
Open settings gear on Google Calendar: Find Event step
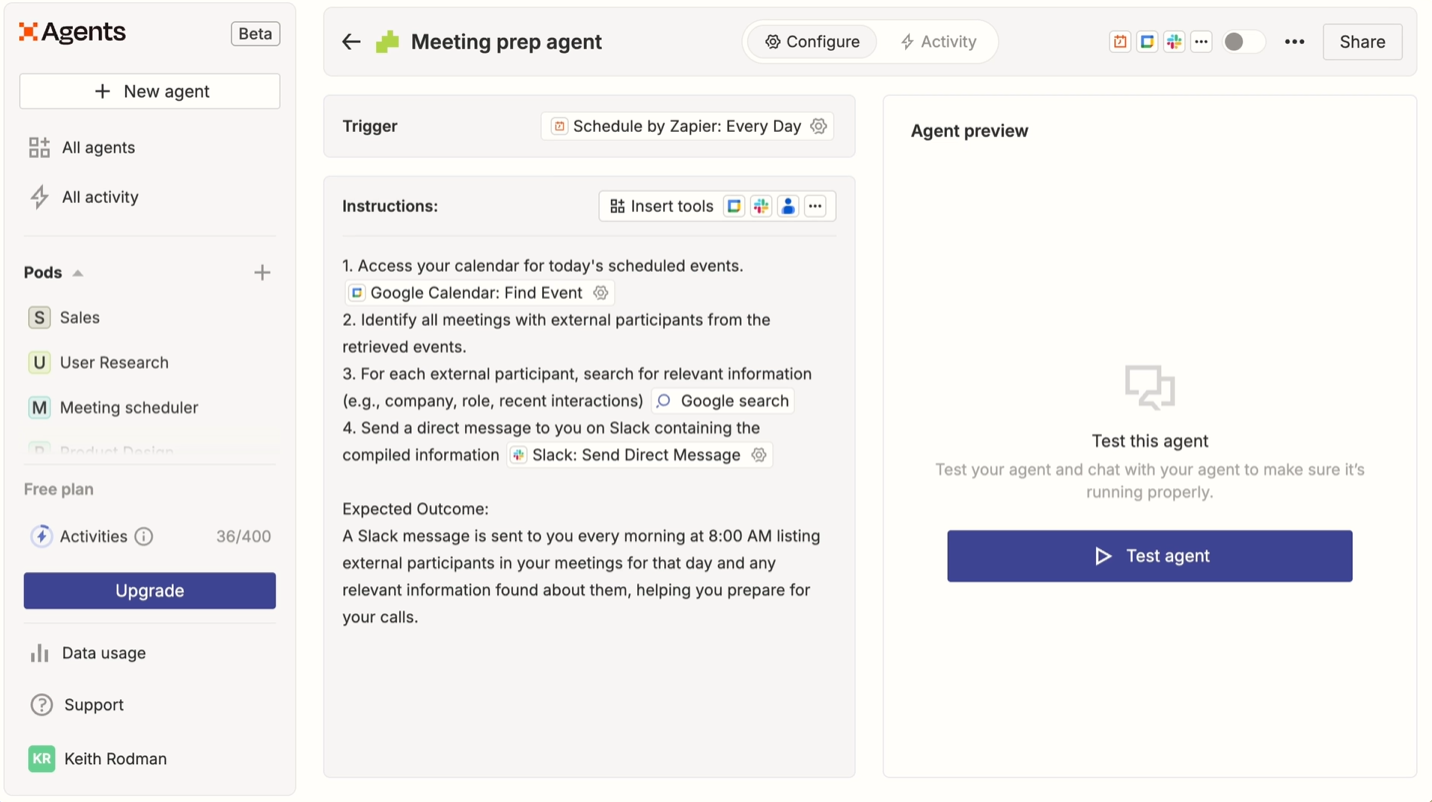600,292
